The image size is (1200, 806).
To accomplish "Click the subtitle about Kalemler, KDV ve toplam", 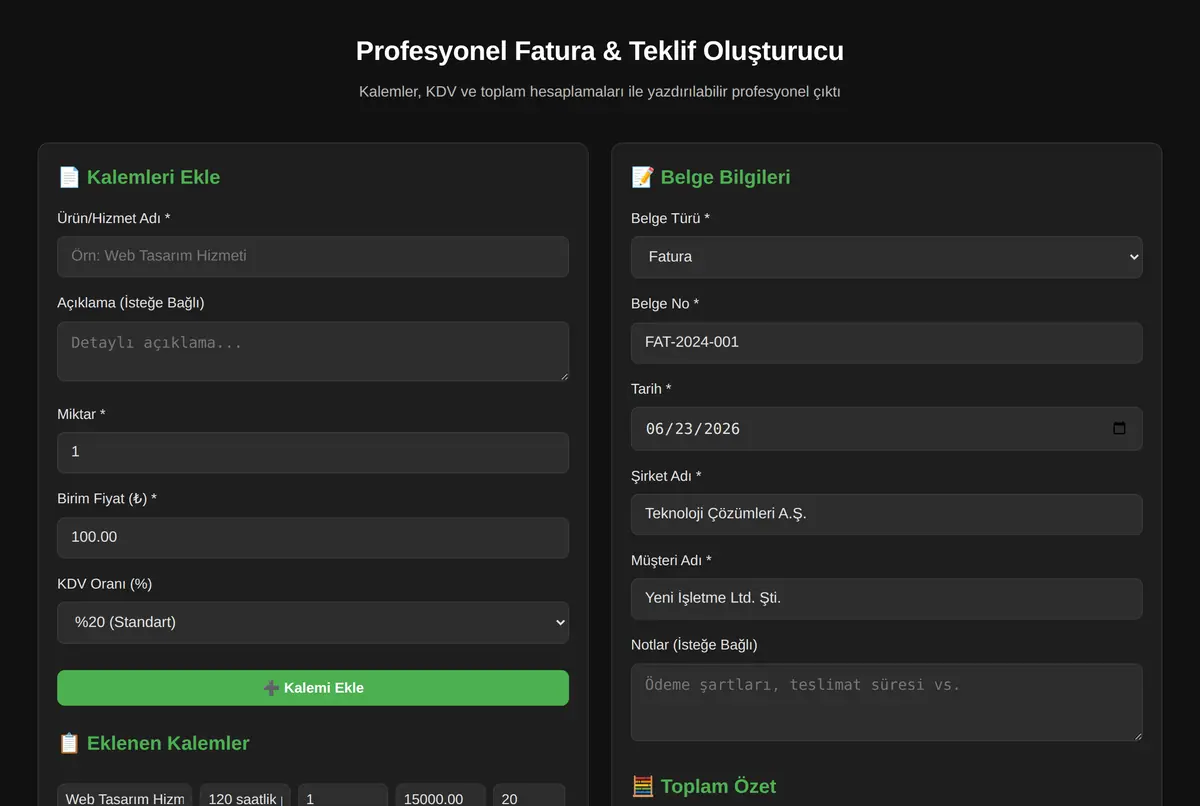I will click(600, 92).
